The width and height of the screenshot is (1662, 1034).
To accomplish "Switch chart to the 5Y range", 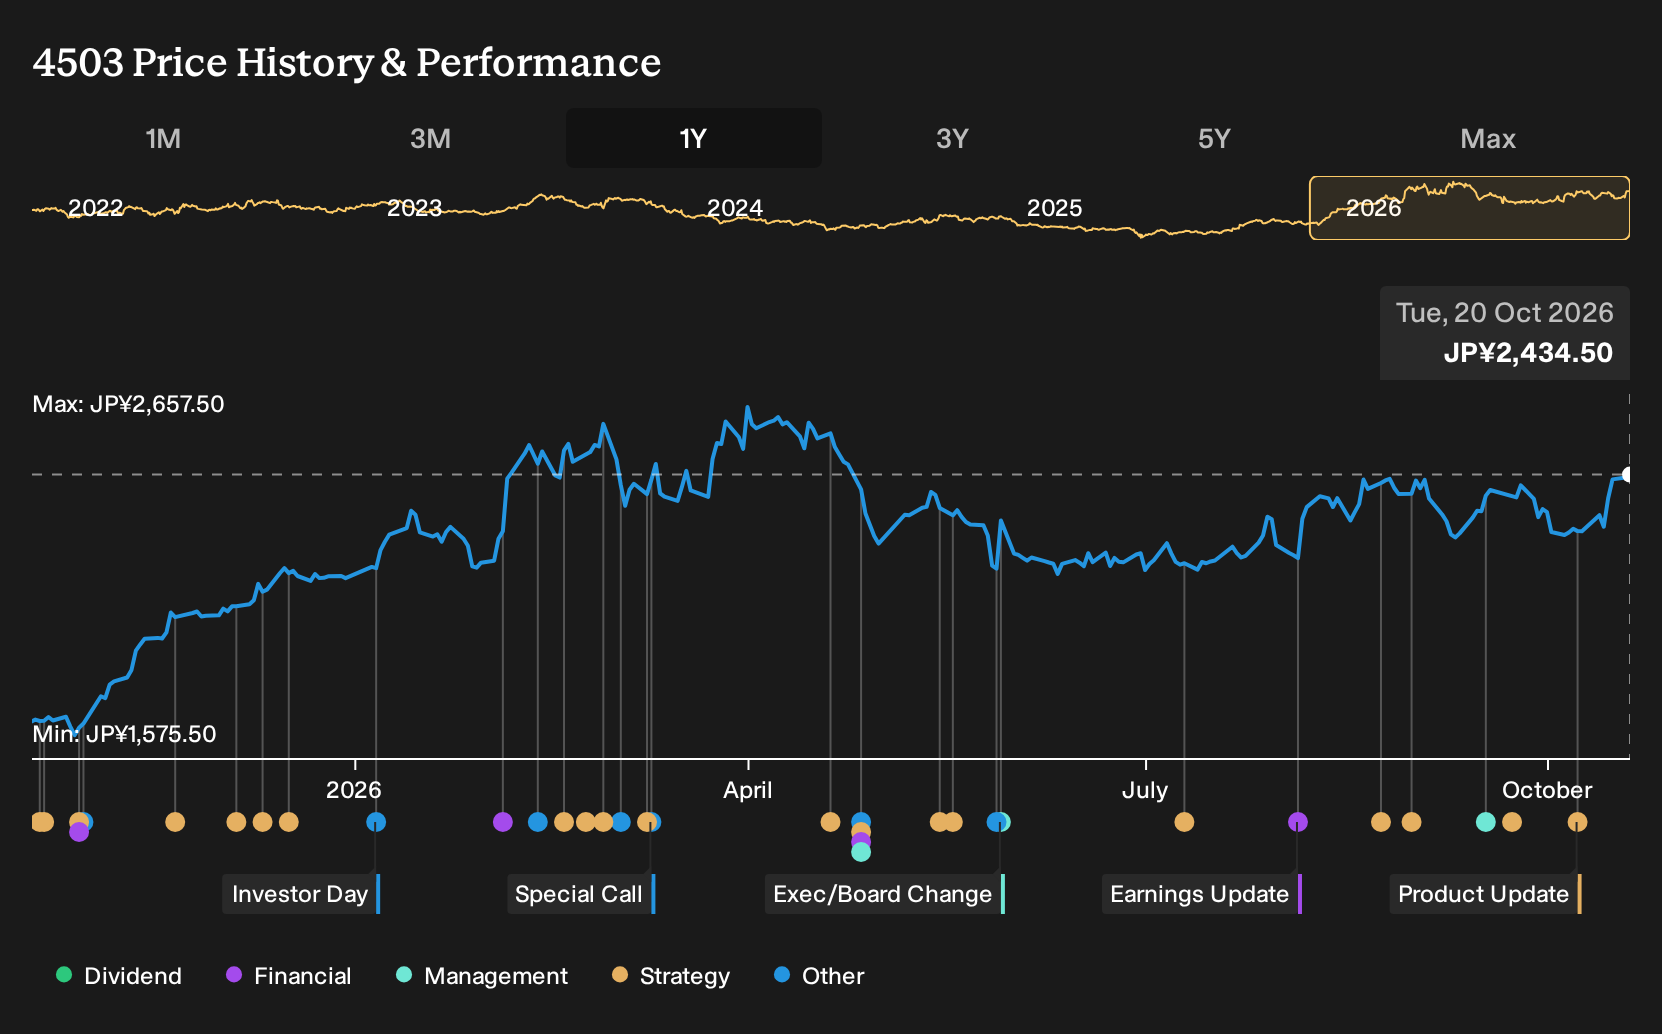I will pos(1214,138).
